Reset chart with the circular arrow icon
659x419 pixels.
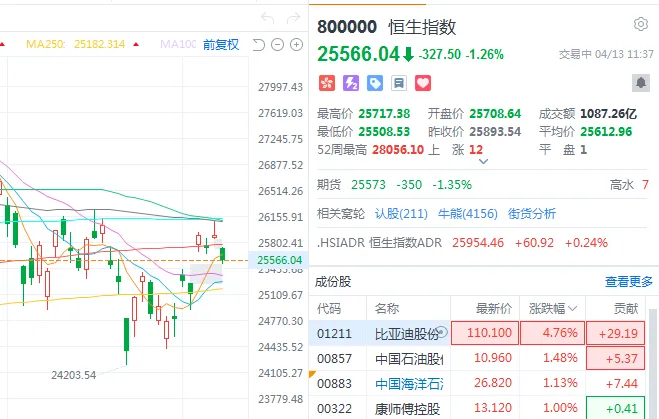(x=258, y=44)
